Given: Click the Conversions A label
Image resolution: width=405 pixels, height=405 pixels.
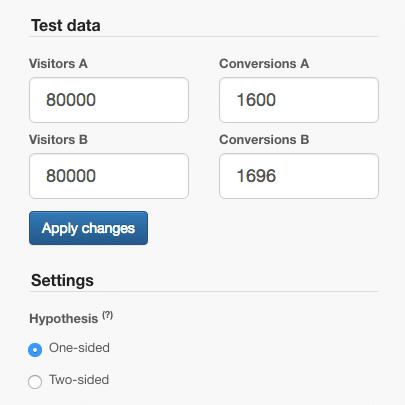Looking at the screenshot, I should click(x=264, y=64).
